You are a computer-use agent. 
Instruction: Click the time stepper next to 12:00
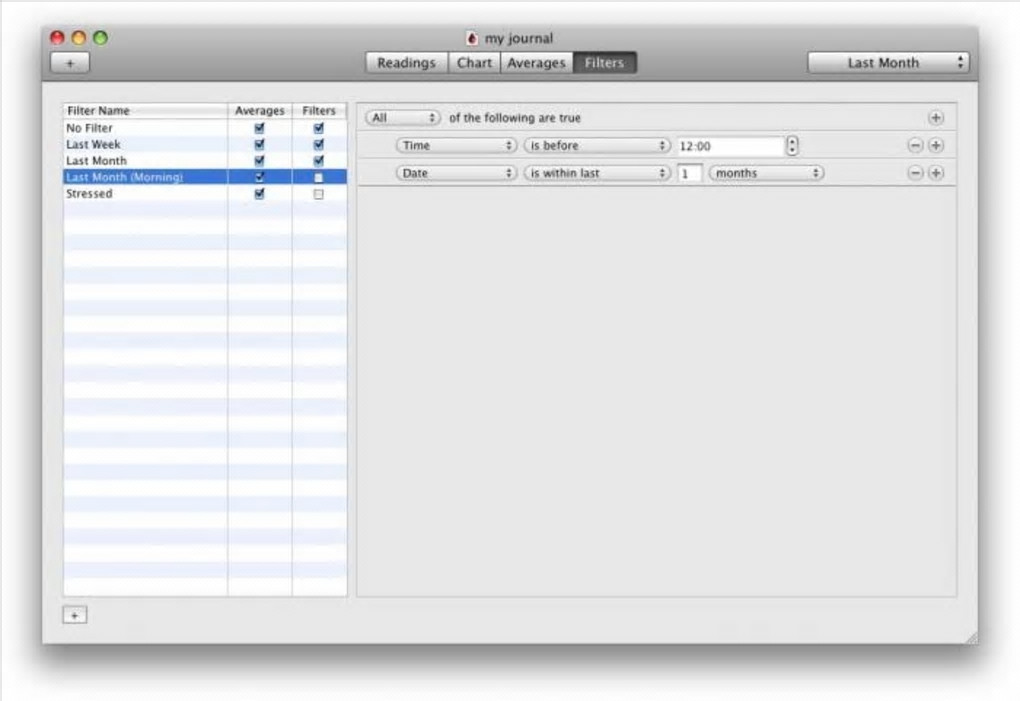pyautogui.click(x=792, y=146)
